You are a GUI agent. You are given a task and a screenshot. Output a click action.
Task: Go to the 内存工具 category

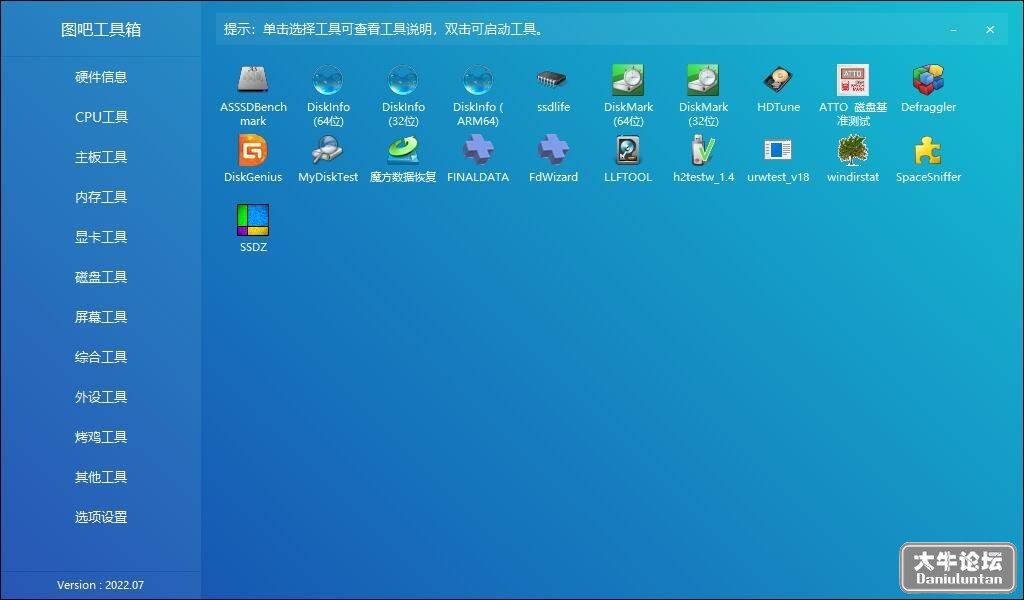(x=101, y=197)
